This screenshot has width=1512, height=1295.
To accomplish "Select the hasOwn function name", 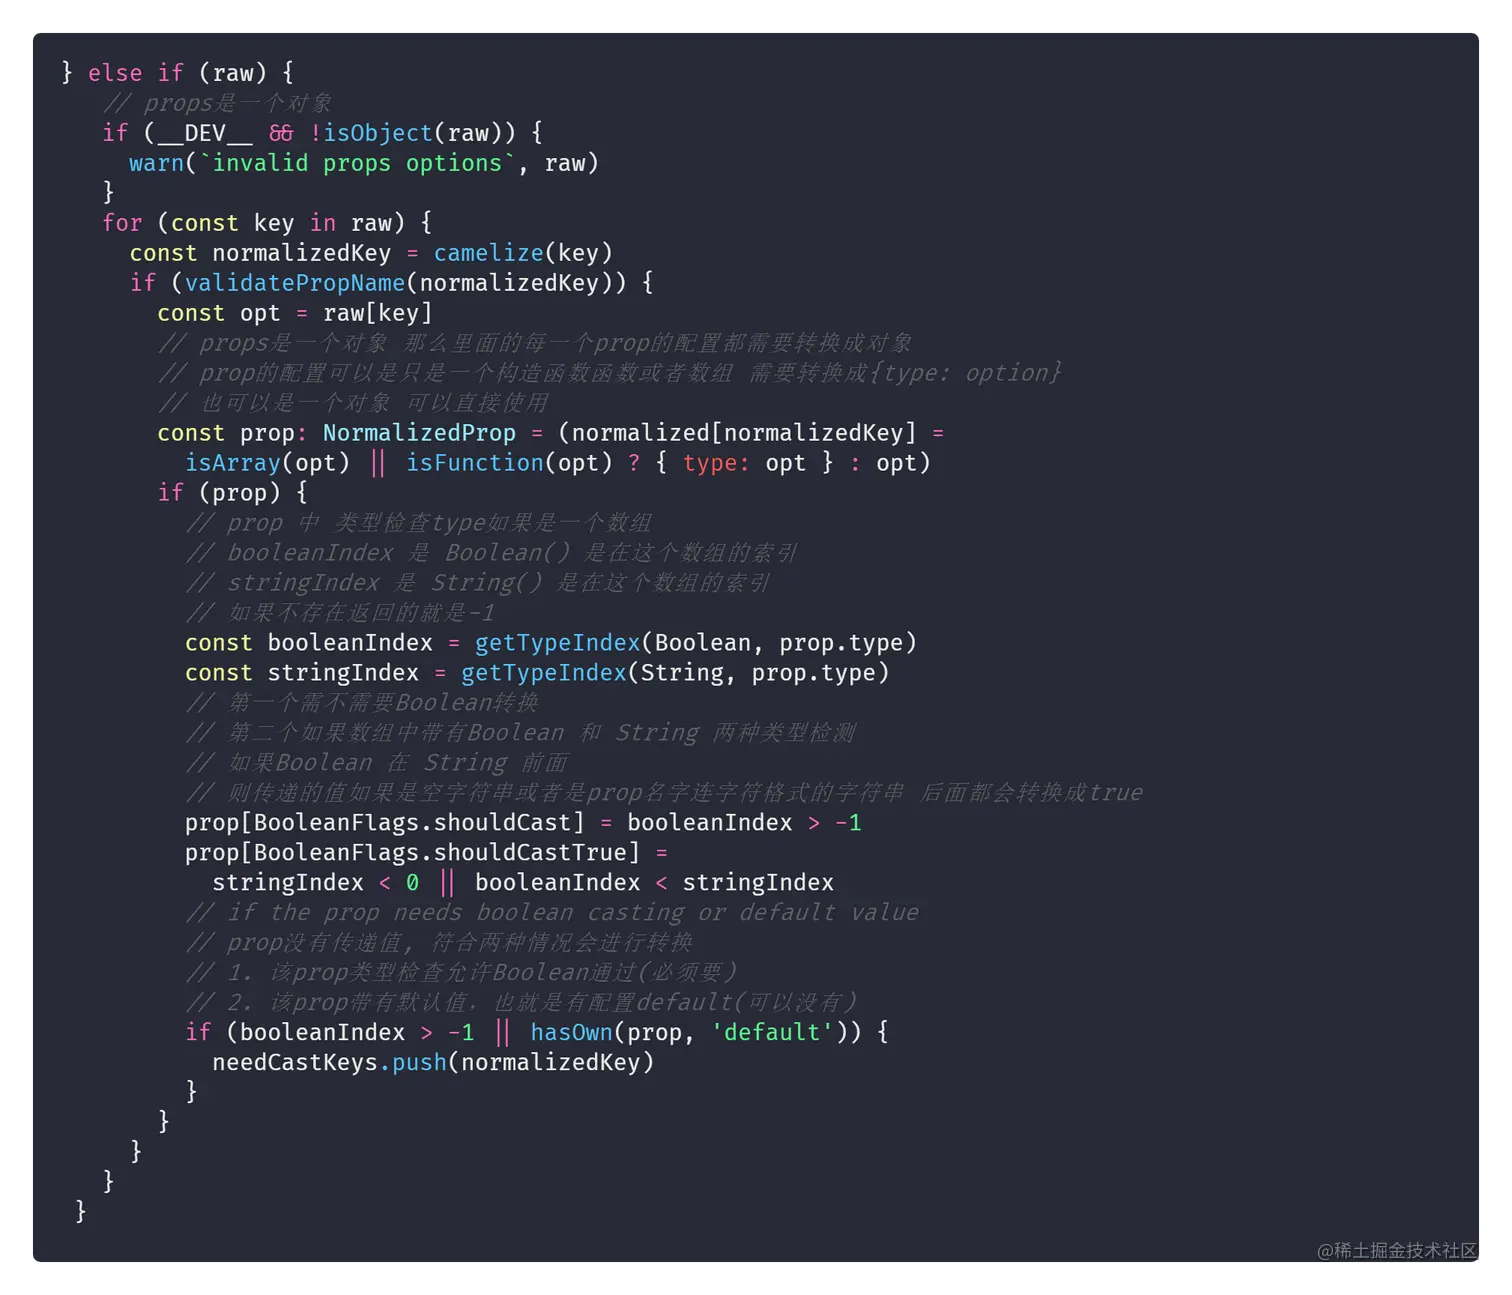I will pos(571,1033).
